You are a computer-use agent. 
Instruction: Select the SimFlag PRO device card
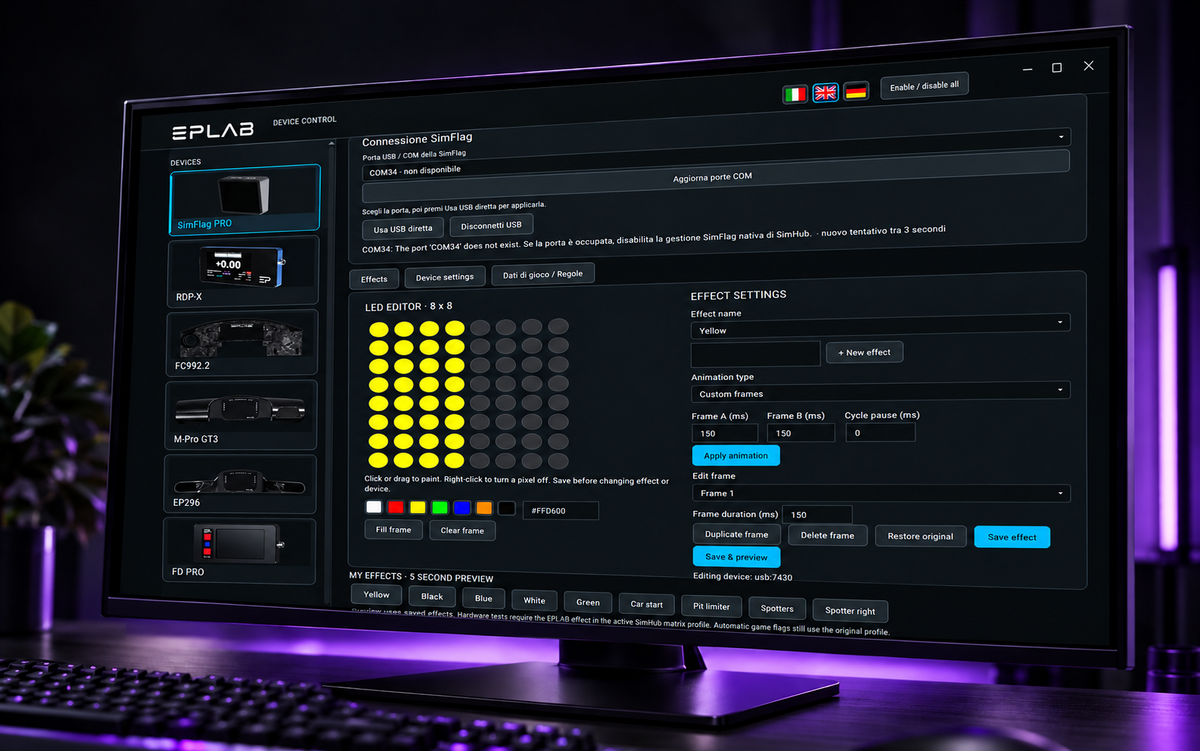click(x=245, y=199)
